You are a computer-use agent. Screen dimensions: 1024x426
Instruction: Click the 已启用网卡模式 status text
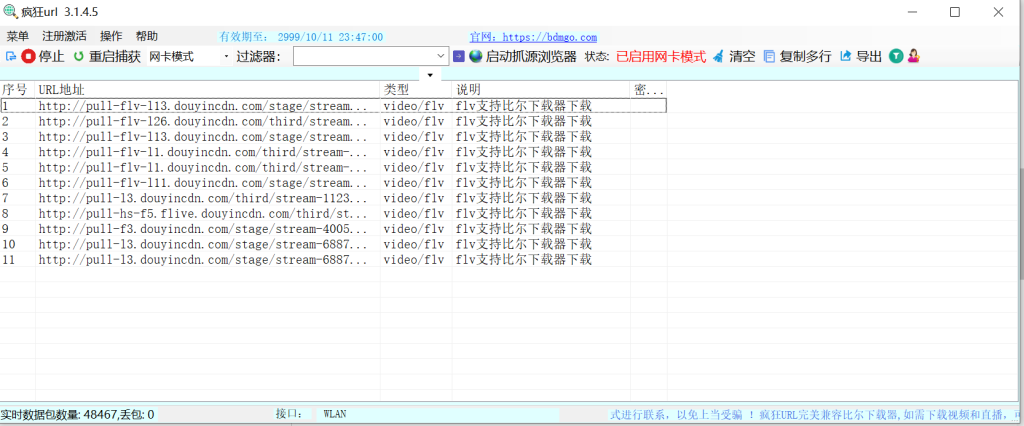click(661, 56)
